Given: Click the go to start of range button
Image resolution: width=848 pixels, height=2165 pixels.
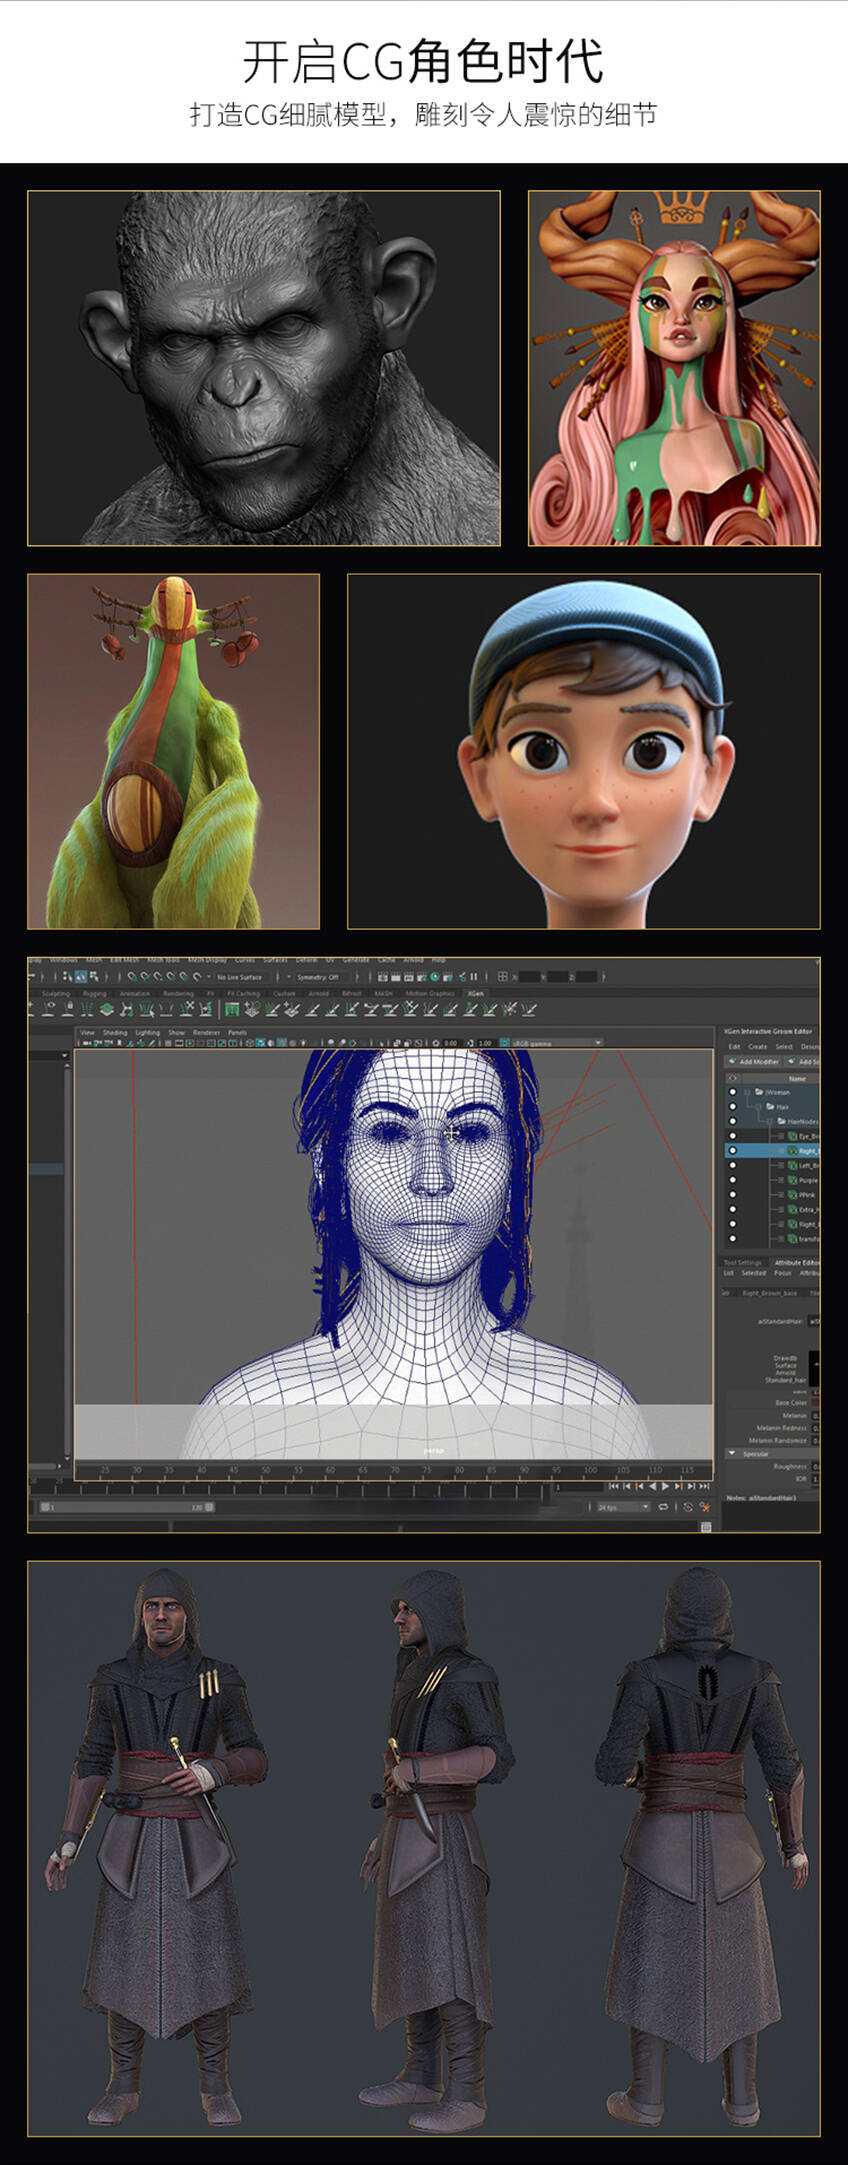Looking at the screenshot, I should point(614,1487).
